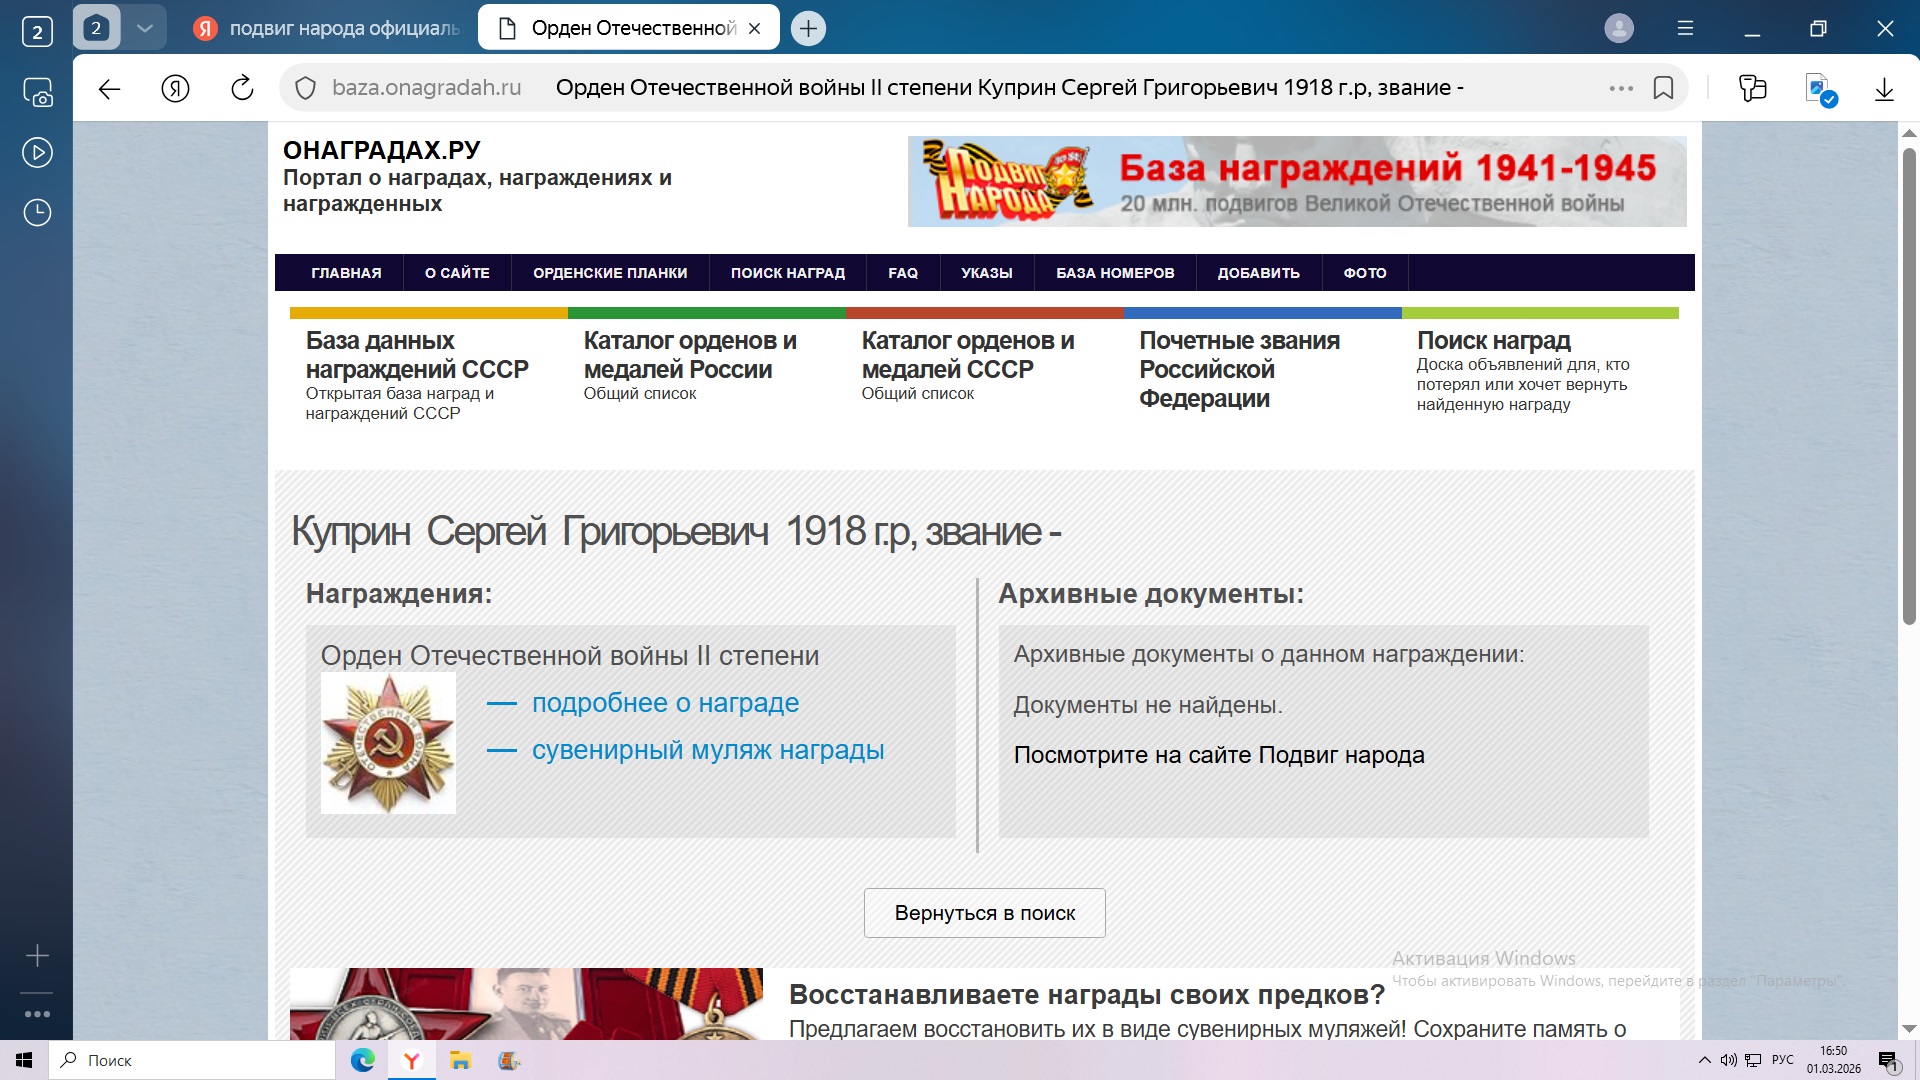Open history clock icon in sidebar
The height and width of the screenshot is (1080, 1920).
(x=37, y=213)
